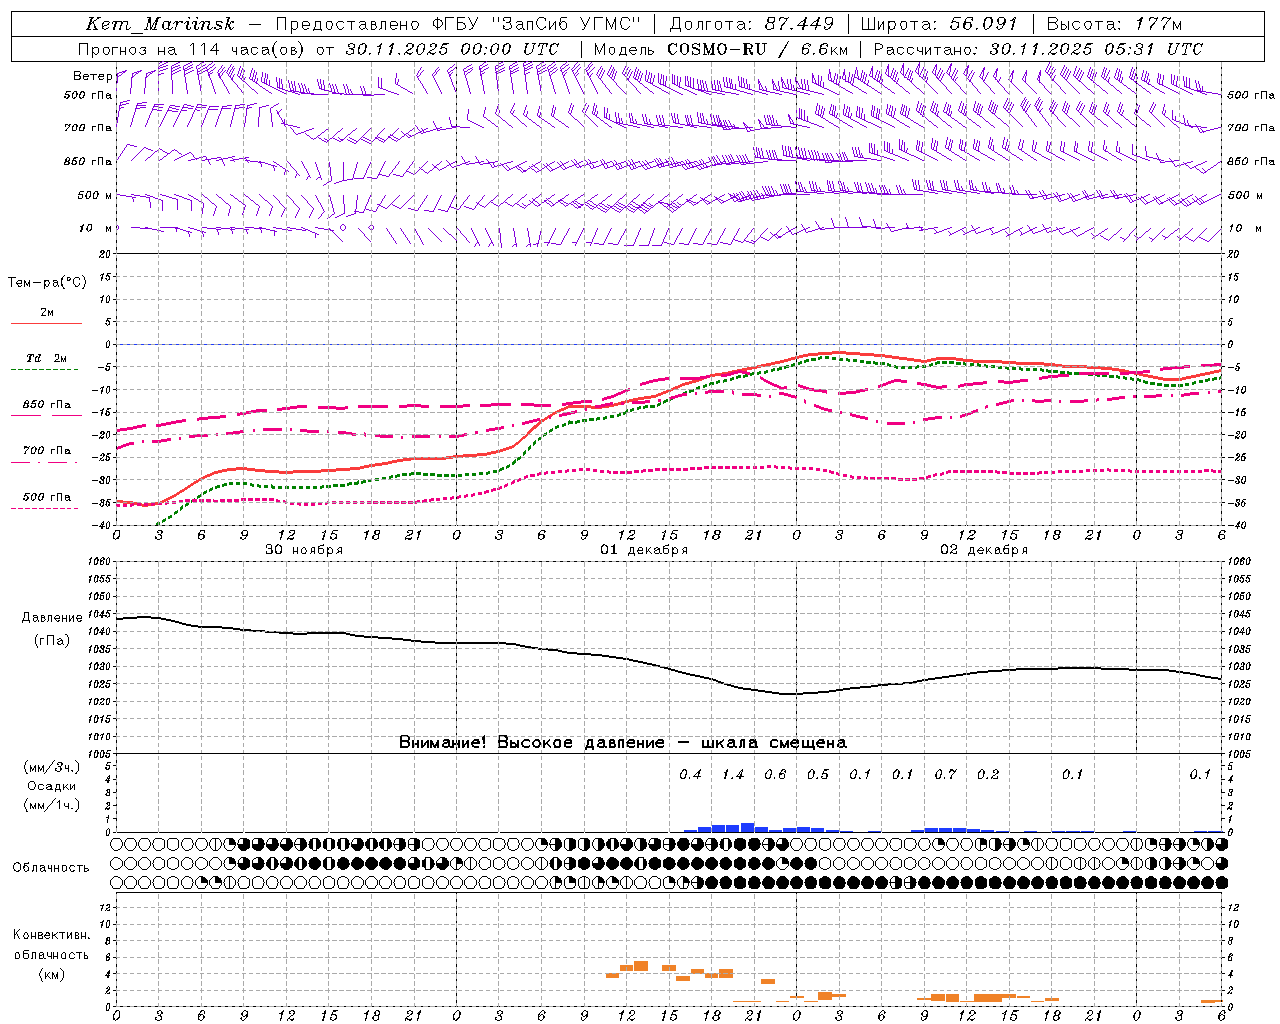1280x1024 pixels.
Task: Select the 'Долгота: 87.449' header text
Action: [752, 24]
